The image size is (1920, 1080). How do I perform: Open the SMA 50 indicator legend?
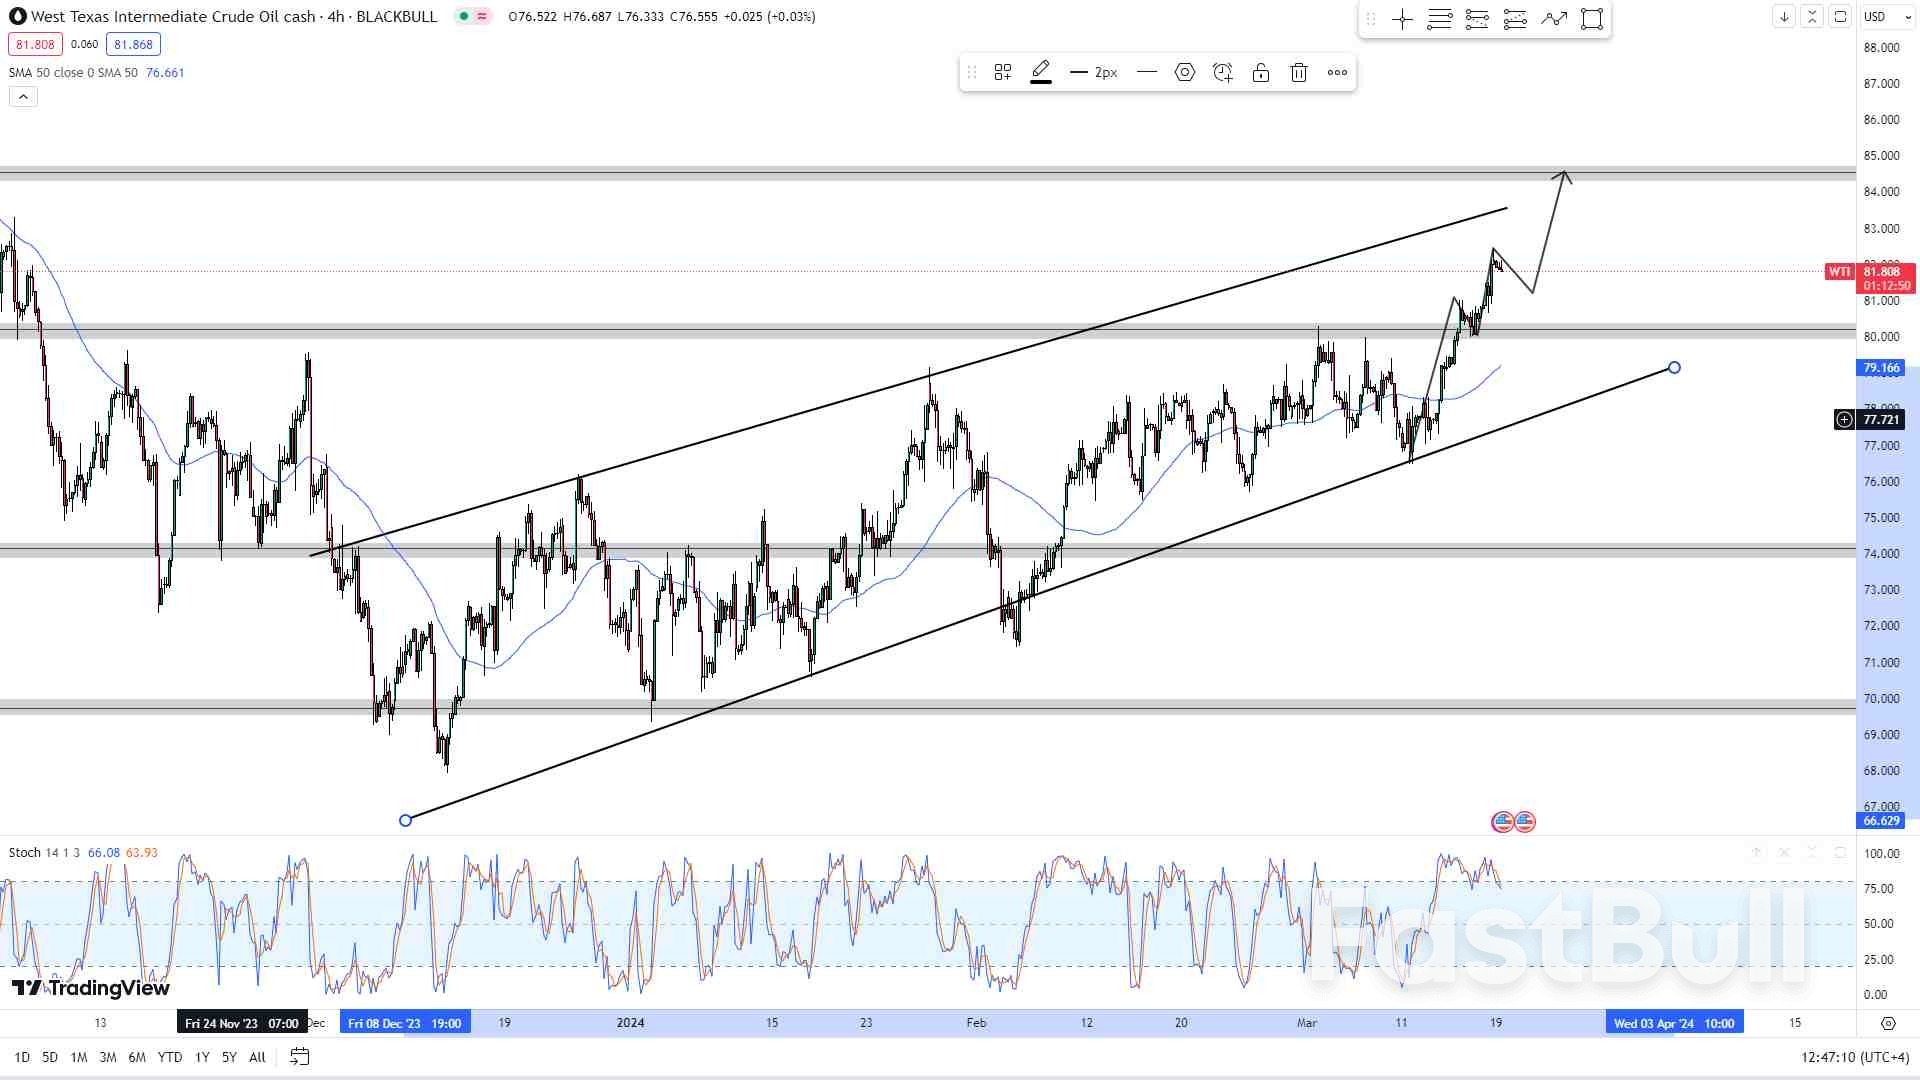tap(73, 73)
